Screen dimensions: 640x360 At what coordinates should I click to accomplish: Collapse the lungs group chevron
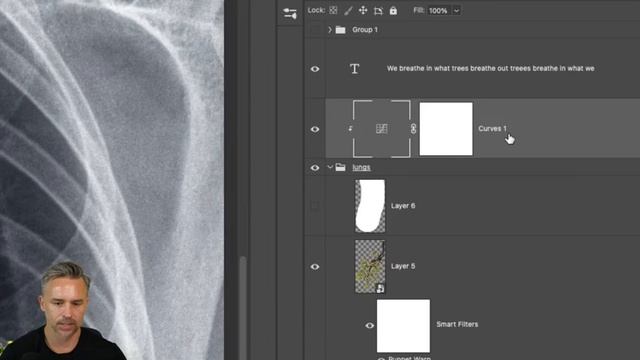330,167
